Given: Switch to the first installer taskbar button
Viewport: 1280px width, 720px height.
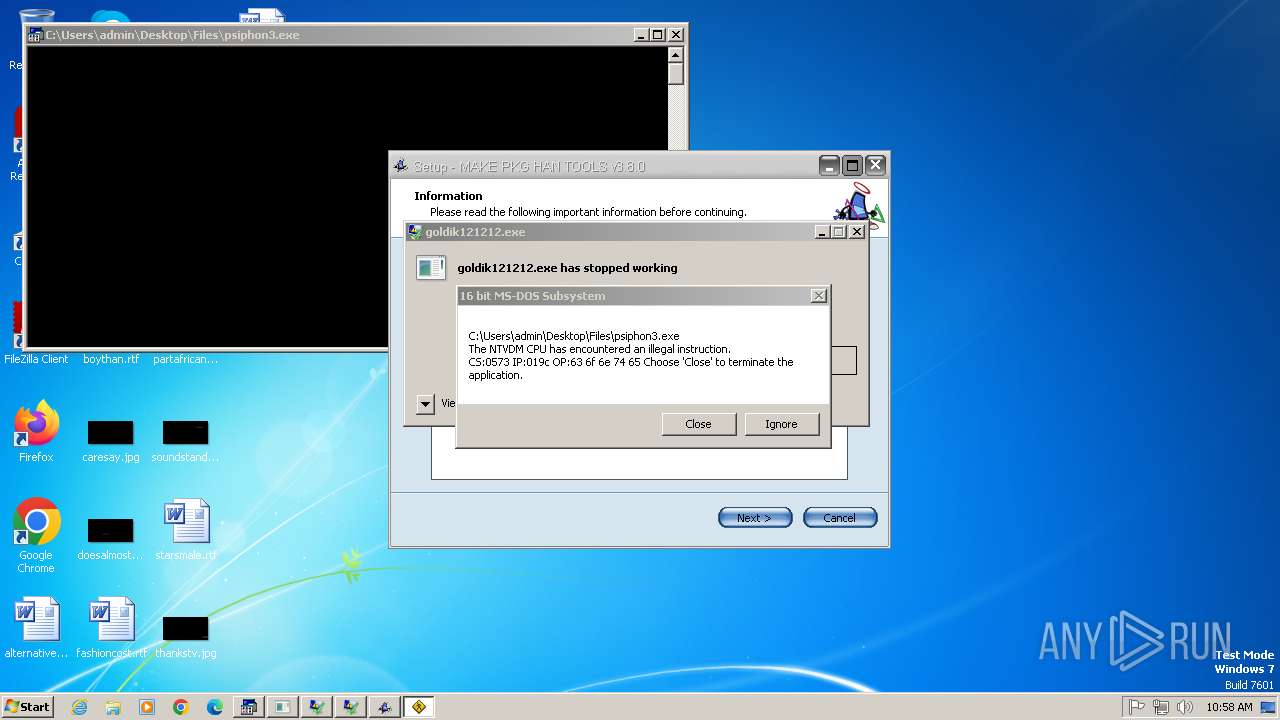Looking at the screenshot, I should [317, 707].
